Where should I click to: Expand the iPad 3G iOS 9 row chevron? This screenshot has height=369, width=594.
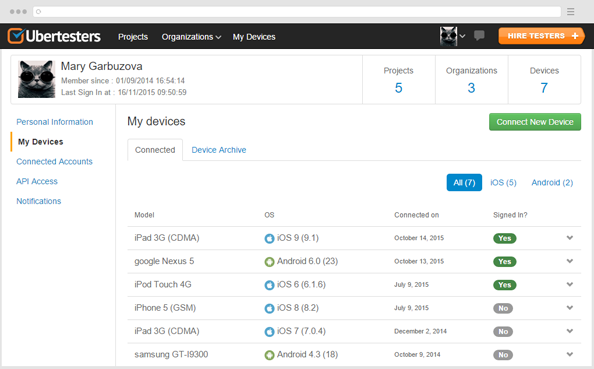point(570,238)
